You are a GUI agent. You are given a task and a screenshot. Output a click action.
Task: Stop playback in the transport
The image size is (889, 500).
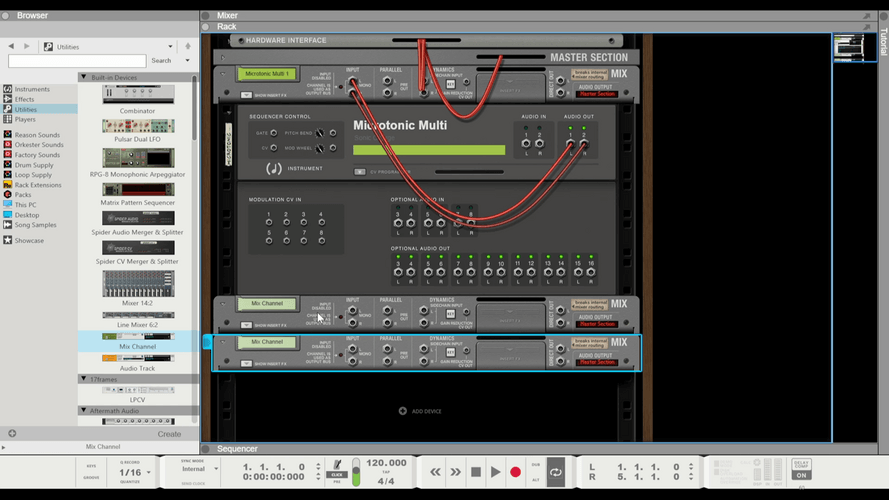(x=476, y=472)
